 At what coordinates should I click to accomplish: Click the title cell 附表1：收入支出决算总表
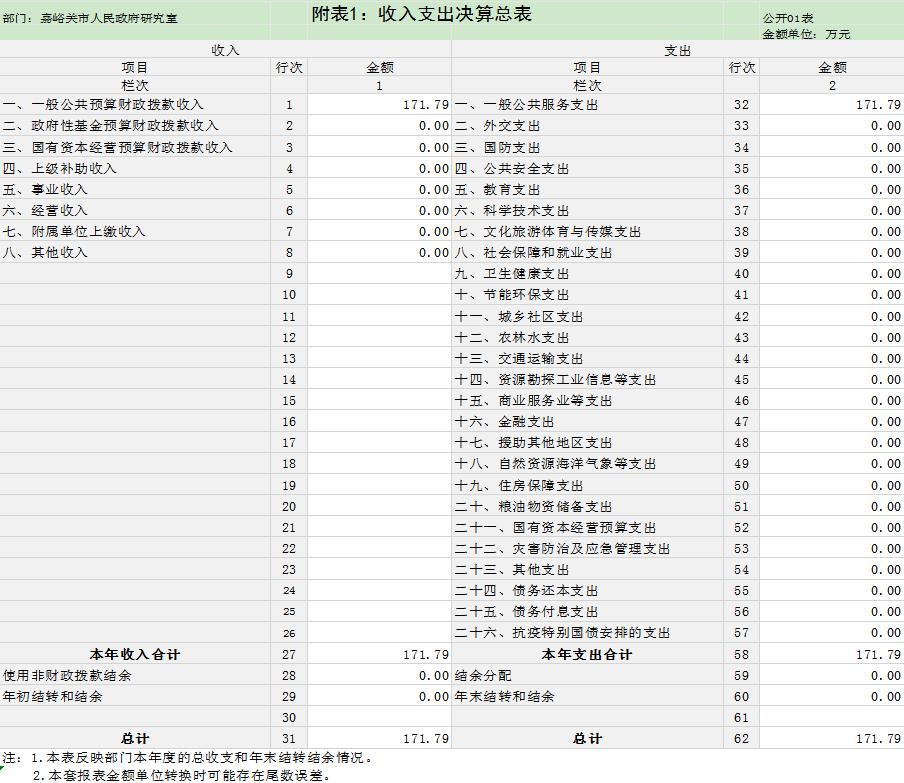(421, 14)
